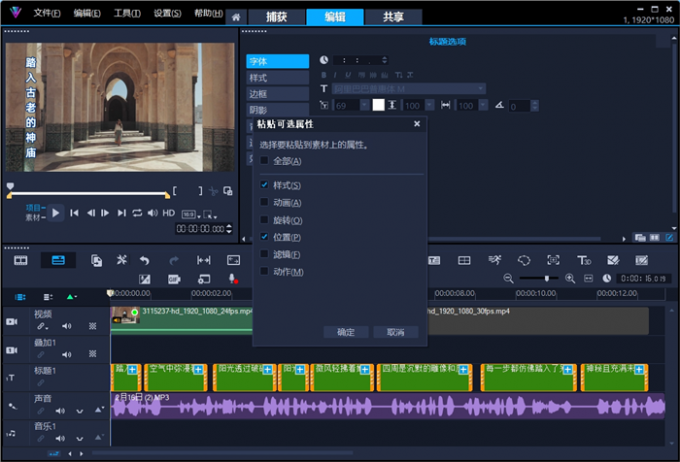Open the font color swatch
The width and height of the screenshot is (680, 462).
click(378, 105)
